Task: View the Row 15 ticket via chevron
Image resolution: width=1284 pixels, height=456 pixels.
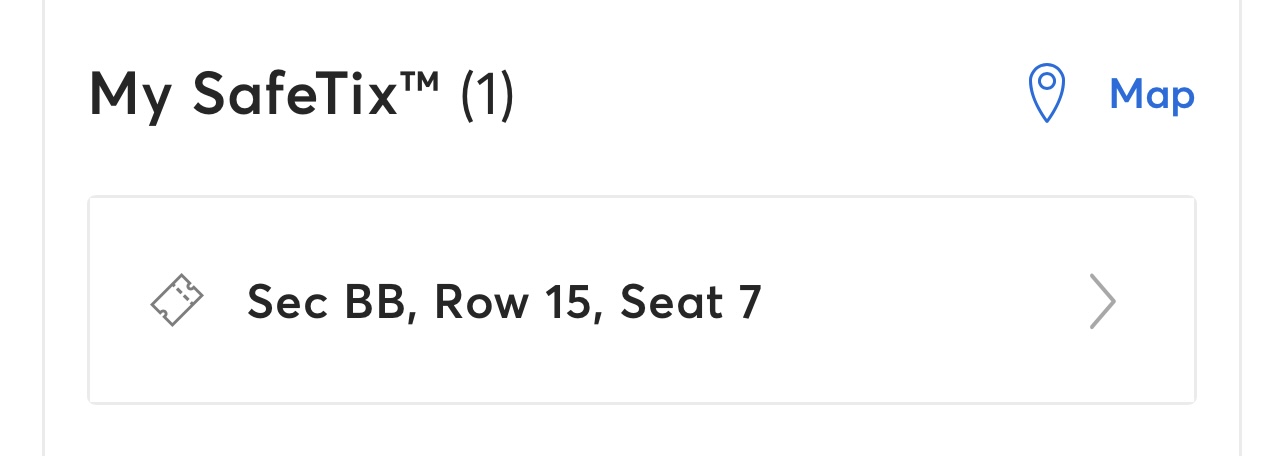Action: click(x=1102, y=301)
